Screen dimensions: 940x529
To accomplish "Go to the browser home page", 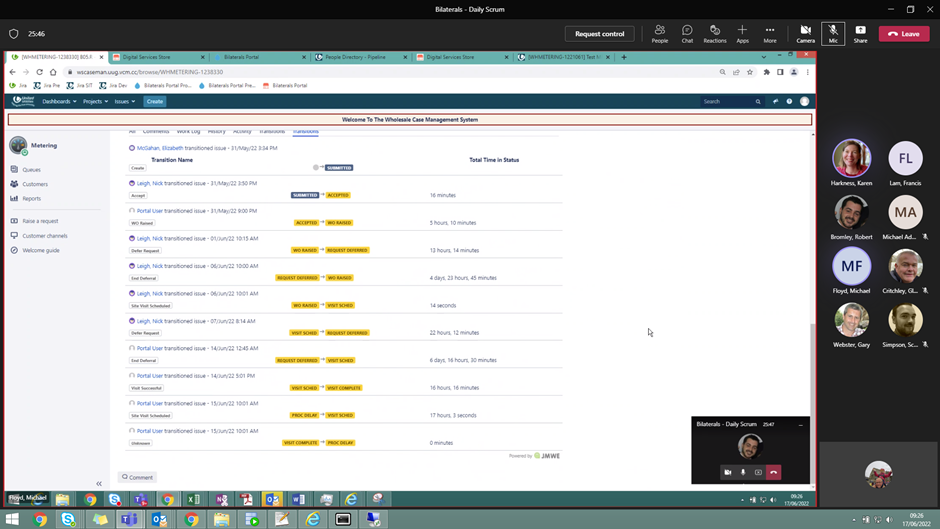I will click(x=53, y=72).
